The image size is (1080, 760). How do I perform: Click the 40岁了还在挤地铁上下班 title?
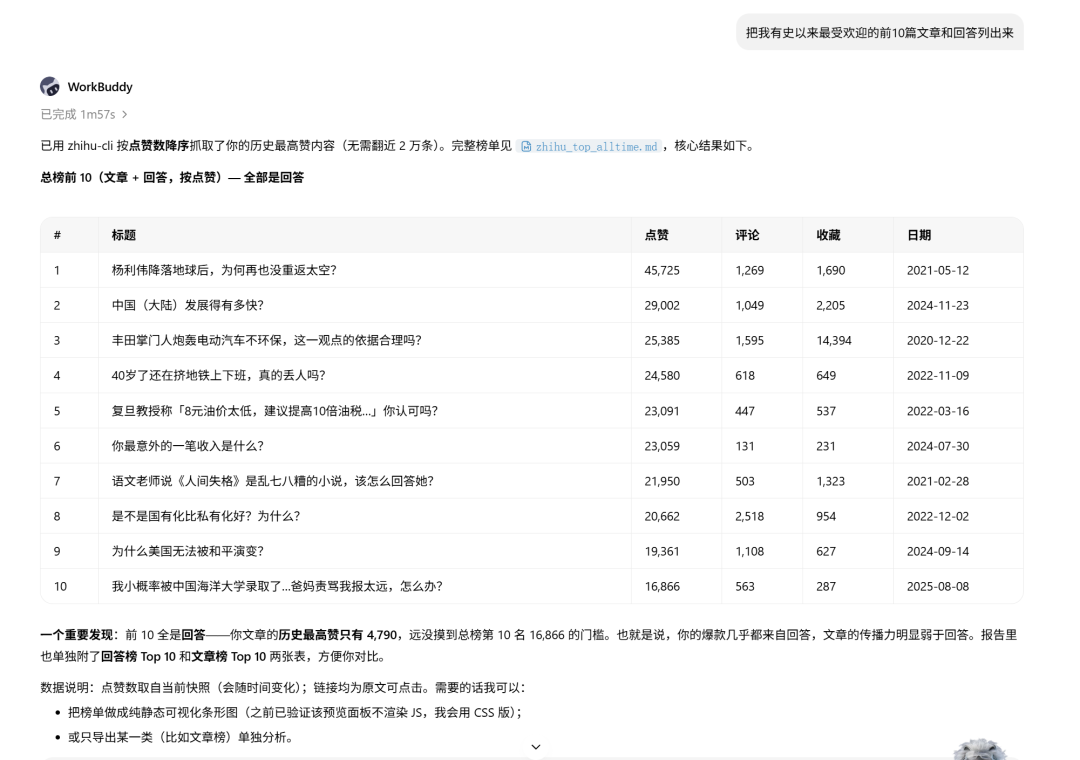point(218,376)
